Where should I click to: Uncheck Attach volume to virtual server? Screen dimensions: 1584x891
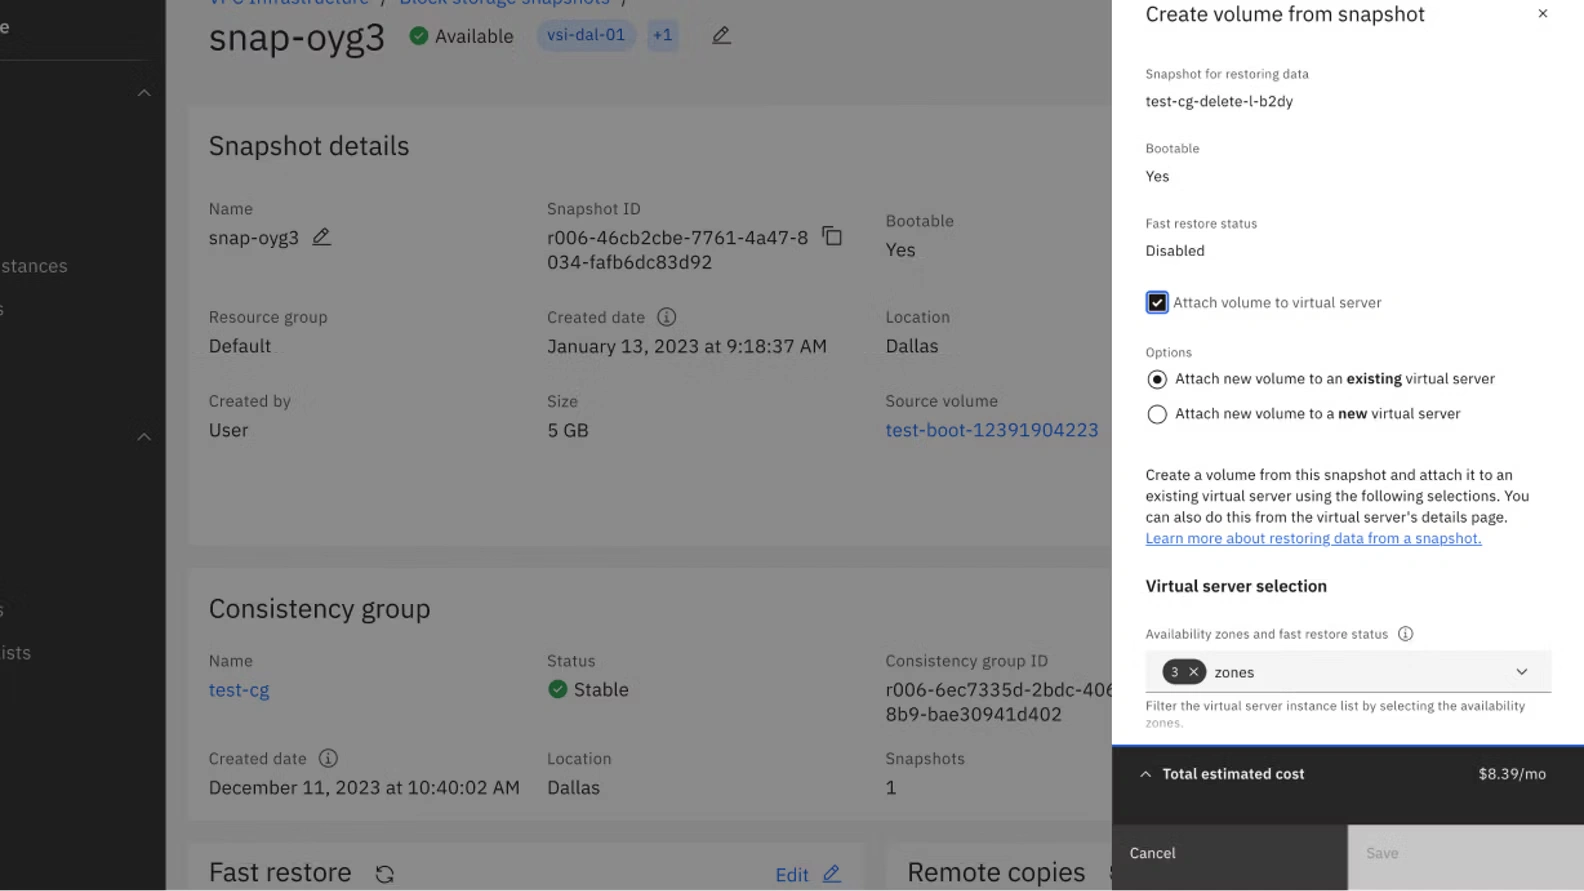click(1157, 302)
